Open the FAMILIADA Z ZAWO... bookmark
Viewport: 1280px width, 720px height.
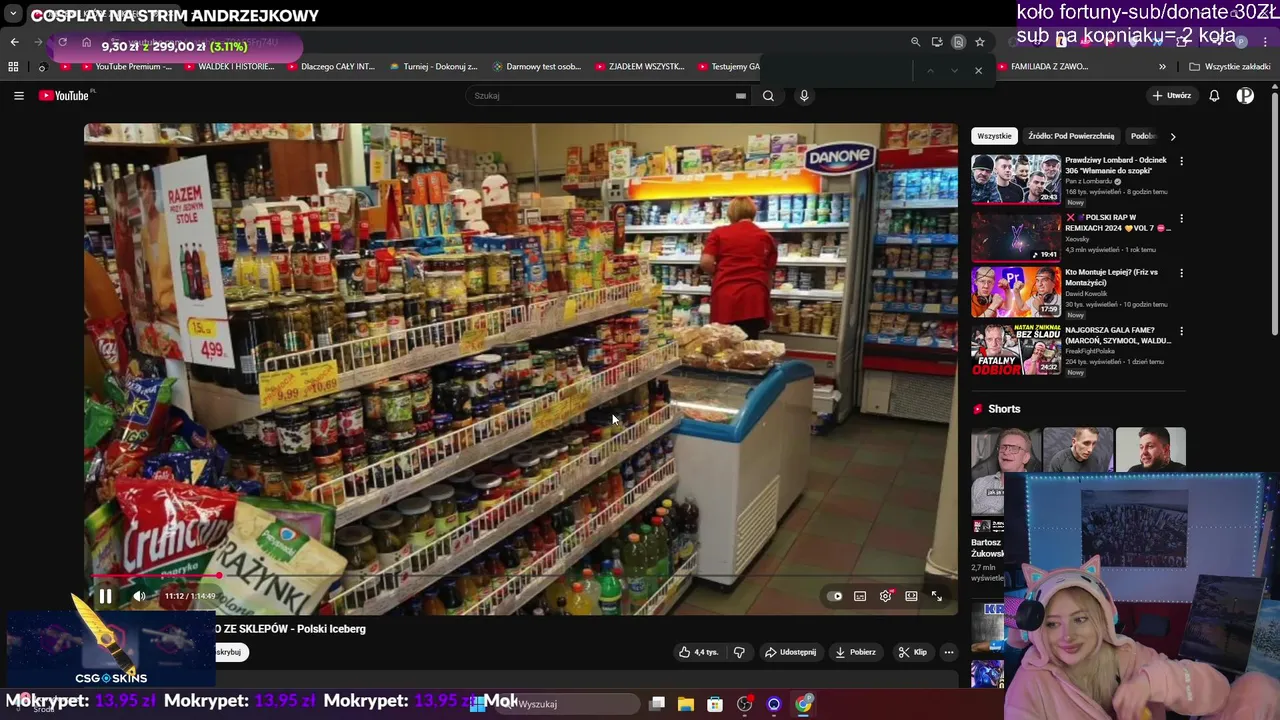point(1042,67)
